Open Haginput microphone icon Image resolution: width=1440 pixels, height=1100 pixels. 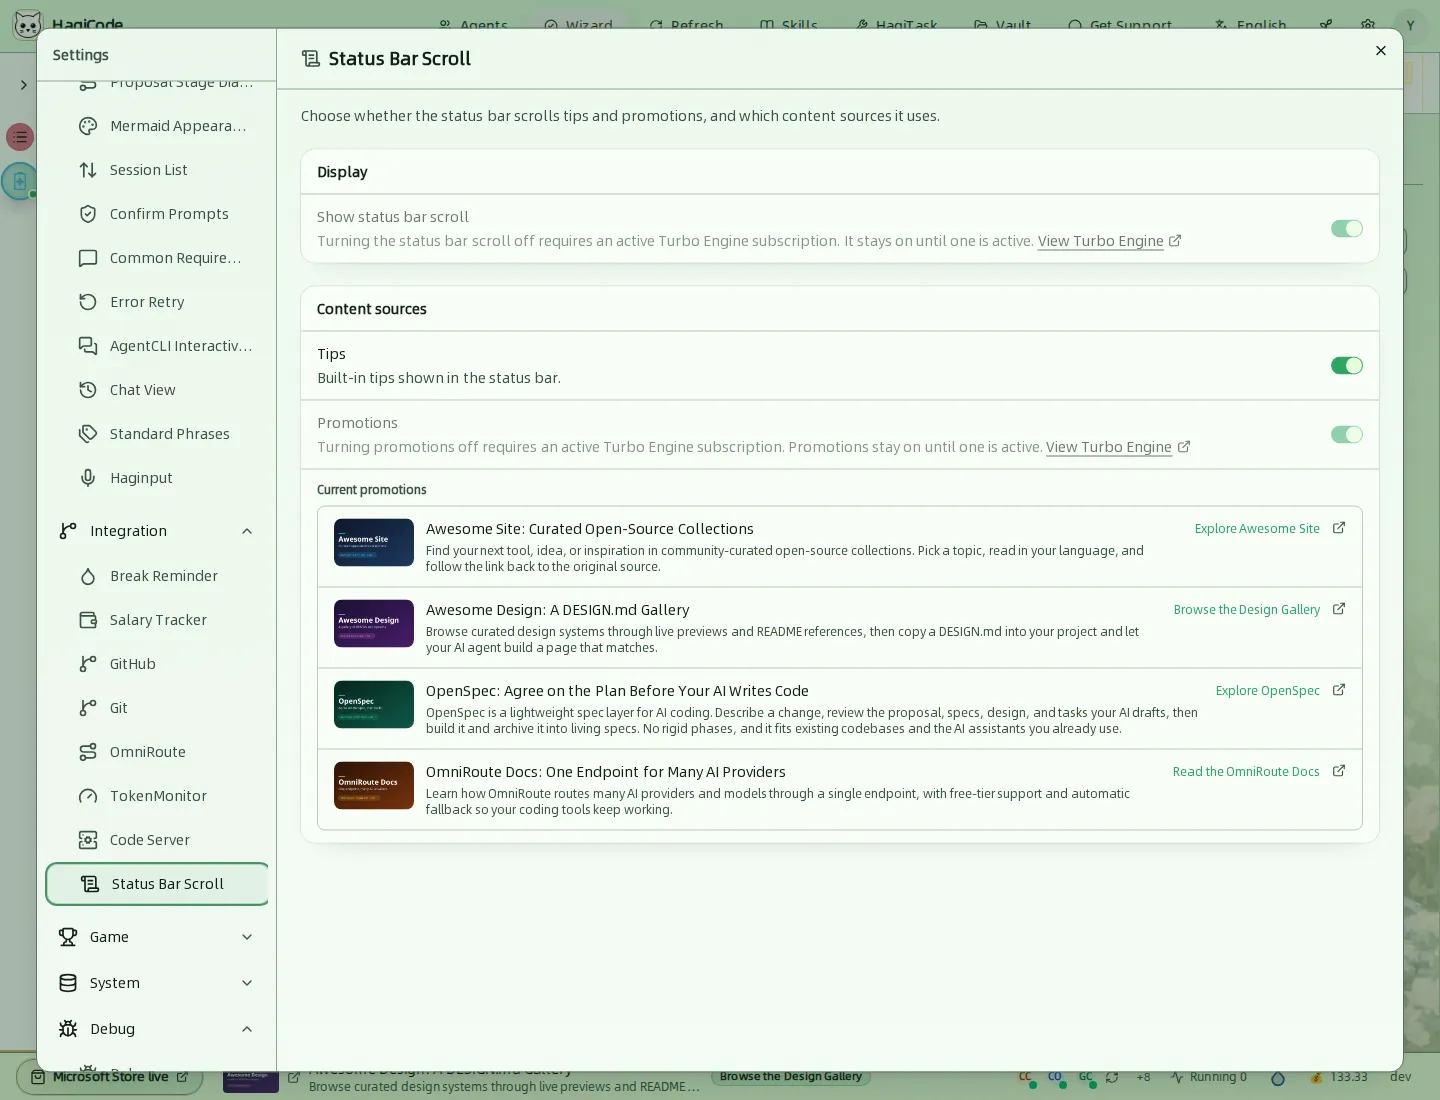point(88,478)
